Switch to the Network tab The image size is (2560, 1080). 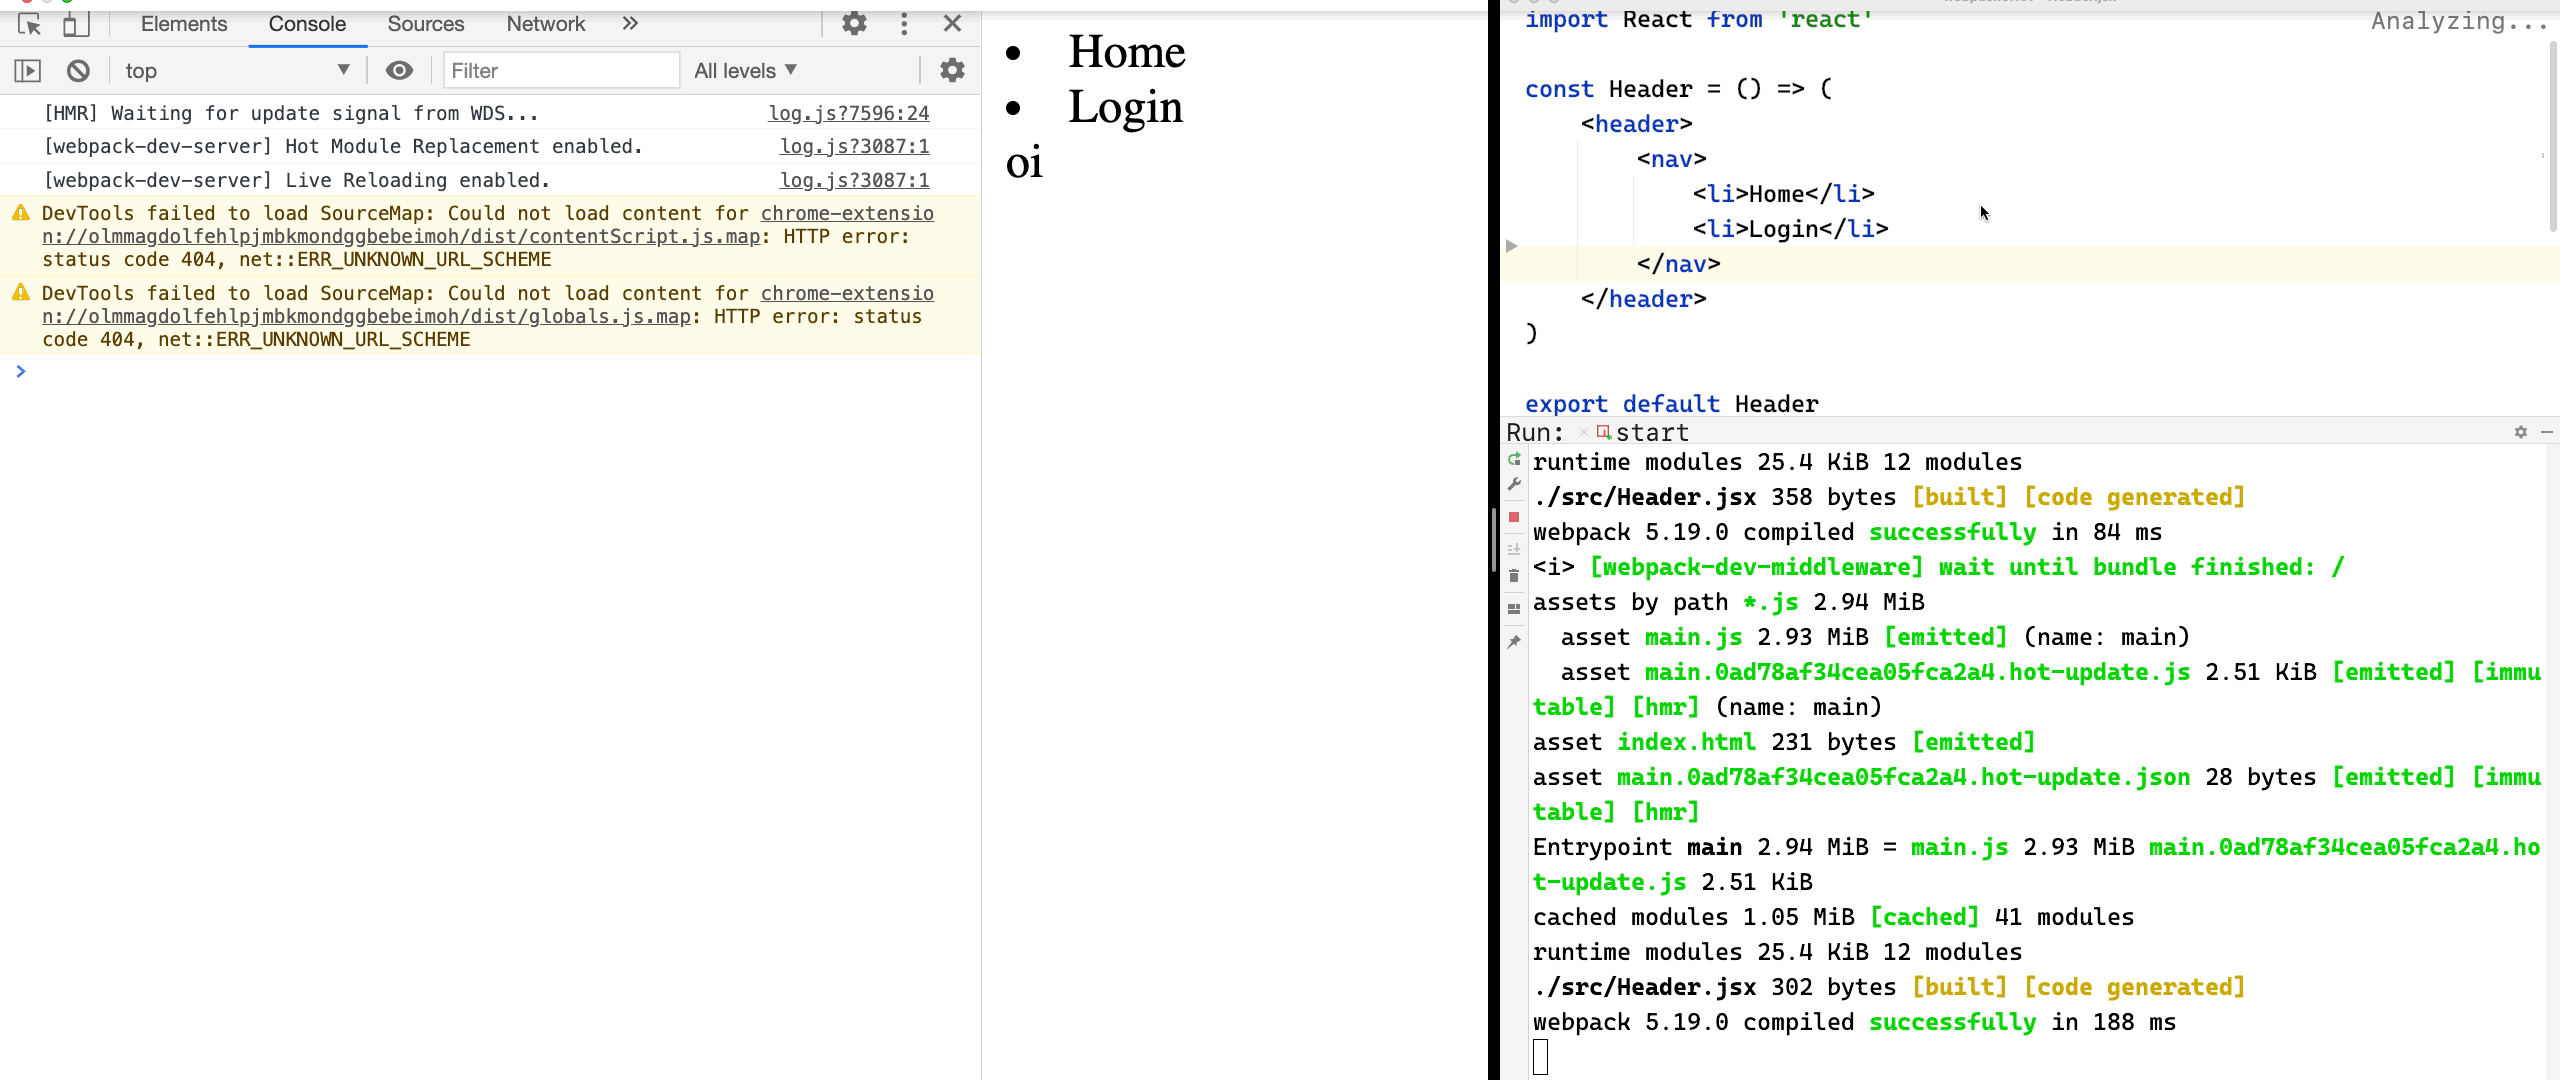pos(545,24)
